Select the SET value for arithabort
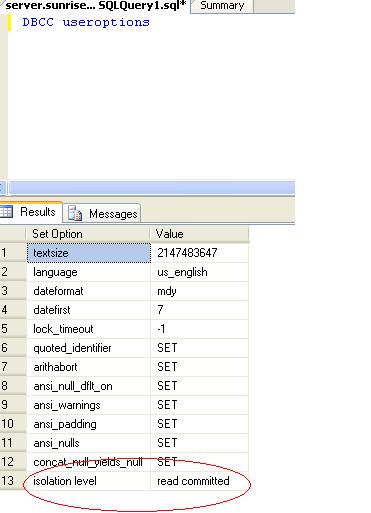371x513 pixels. [200, 367]
